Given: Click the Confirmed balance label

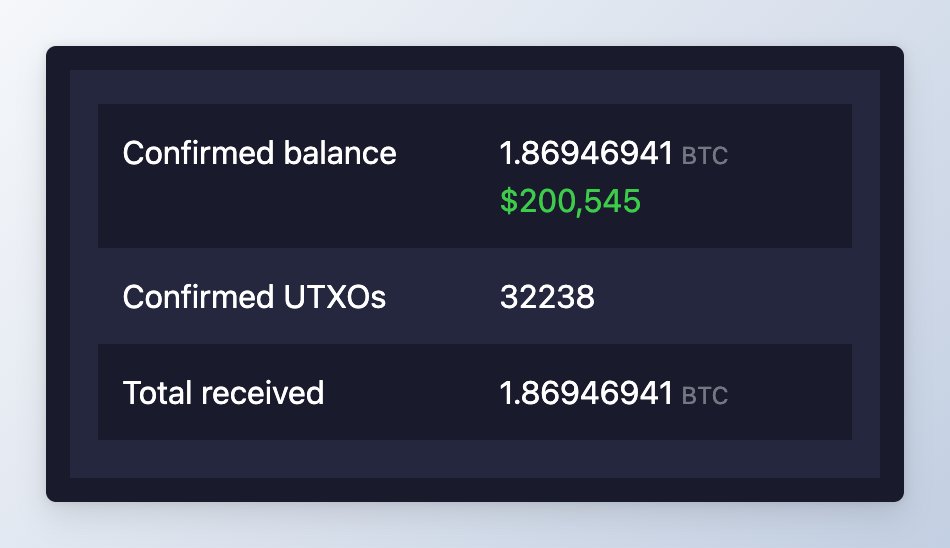Looking at the screenshot, I should pos(259,153).
